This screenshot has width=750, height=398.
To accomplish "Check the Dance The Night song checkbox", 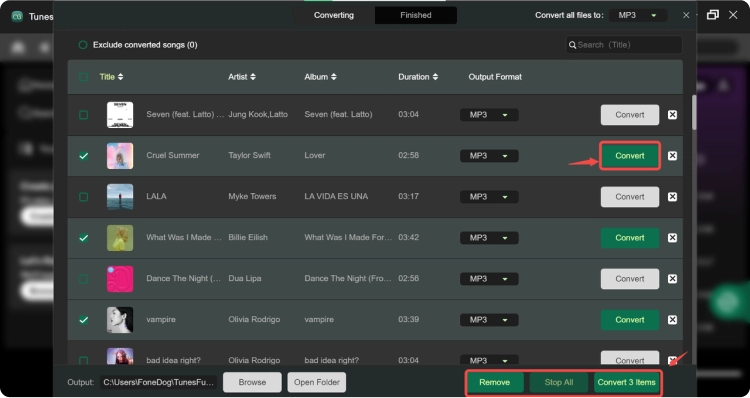I will [x=84, y=279].
